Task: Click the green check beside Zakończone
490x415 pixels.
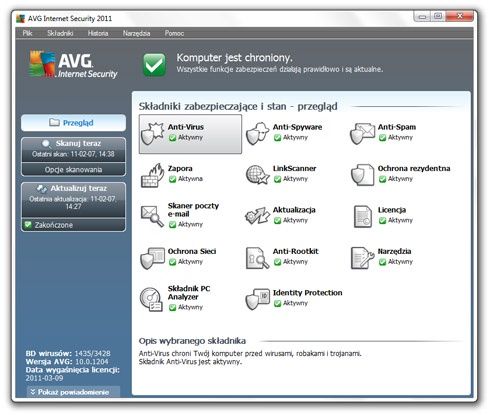Action: tap(28, 225)
